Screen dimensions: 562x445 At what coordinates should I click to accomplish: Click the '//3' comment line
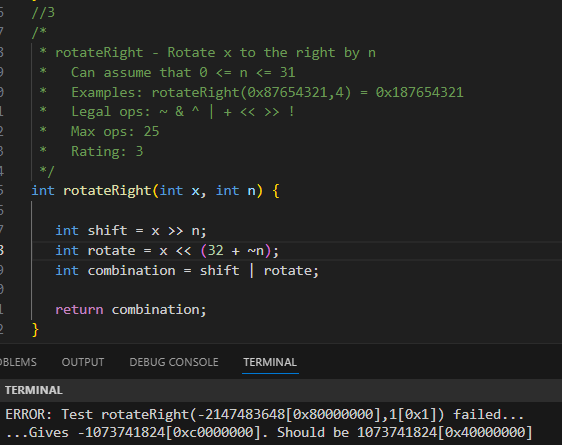pyautogui.click(x=43, y=13)
